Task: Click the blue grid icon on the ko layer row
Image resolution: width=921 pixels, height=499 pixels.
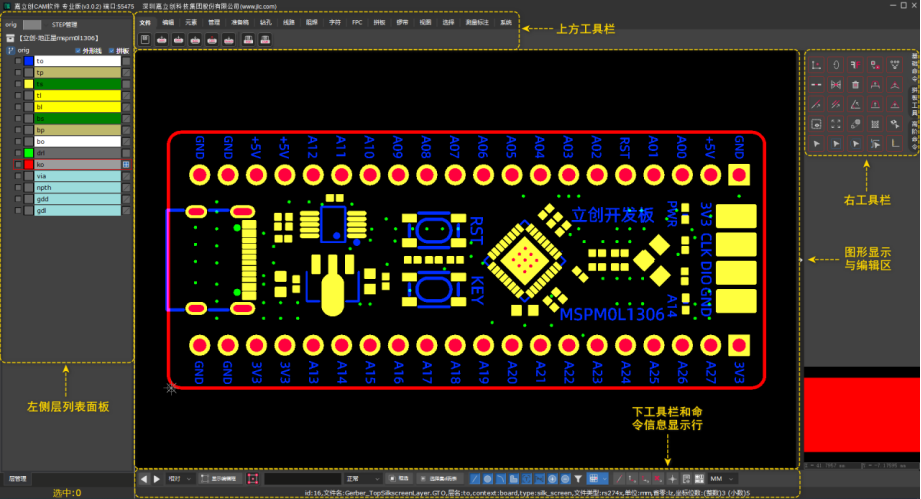Action: point(126,164)
